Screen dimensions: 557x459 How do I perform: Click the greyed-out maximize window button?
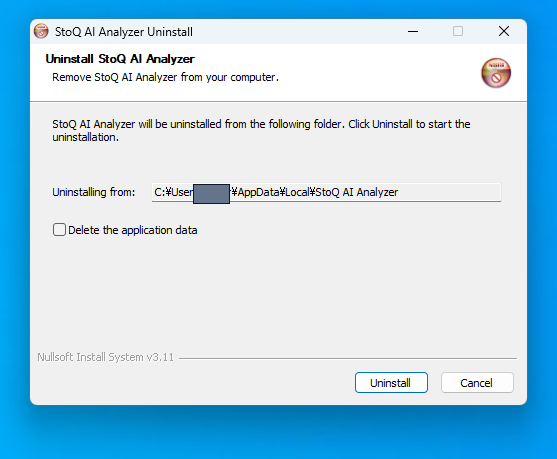(x=458, y=31)
